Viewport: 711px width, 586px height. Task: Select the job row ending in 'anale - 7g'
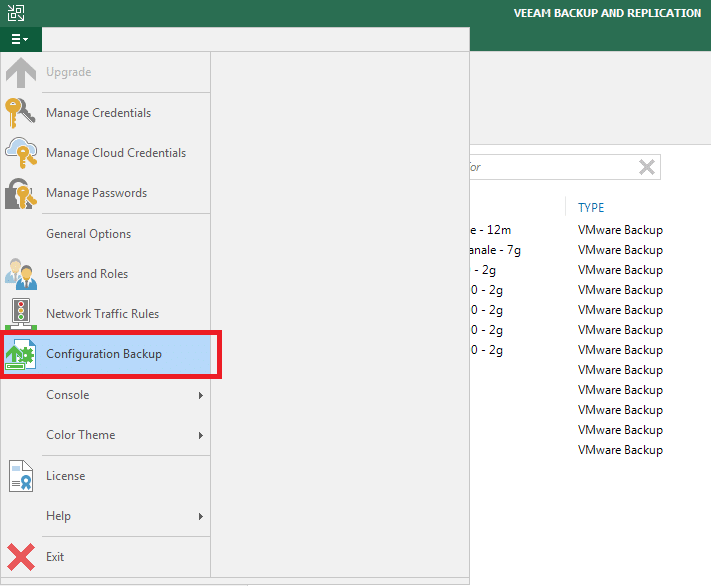(495, 250)
